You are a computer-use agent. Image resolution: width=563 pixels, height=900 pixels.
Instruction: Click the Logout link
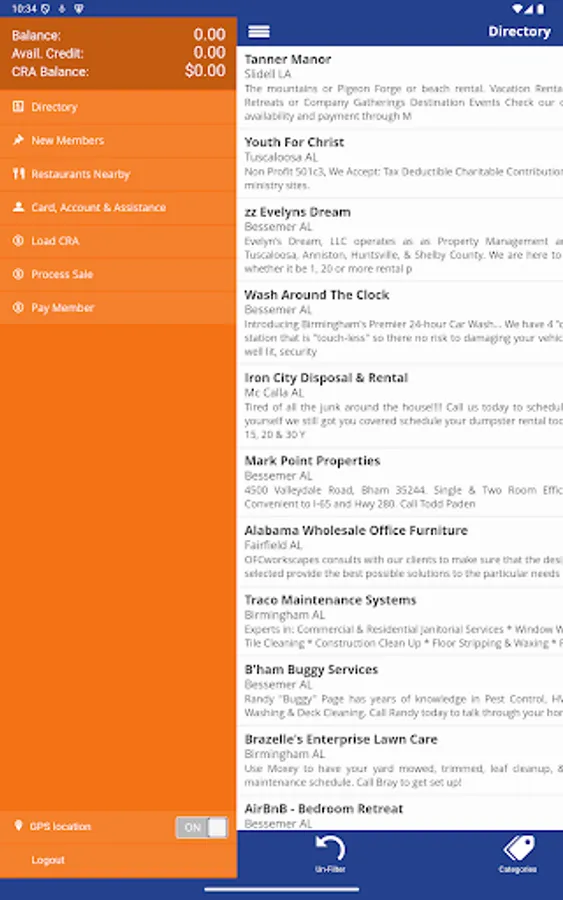[48, 860]
